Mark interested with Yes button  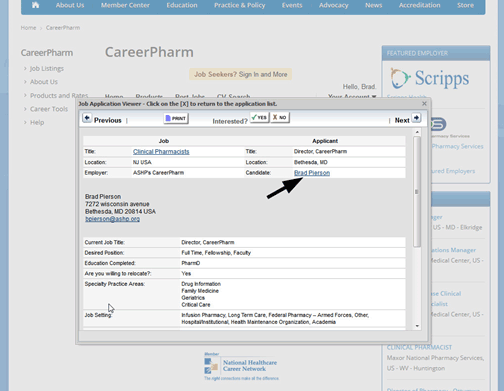point(259,118)
